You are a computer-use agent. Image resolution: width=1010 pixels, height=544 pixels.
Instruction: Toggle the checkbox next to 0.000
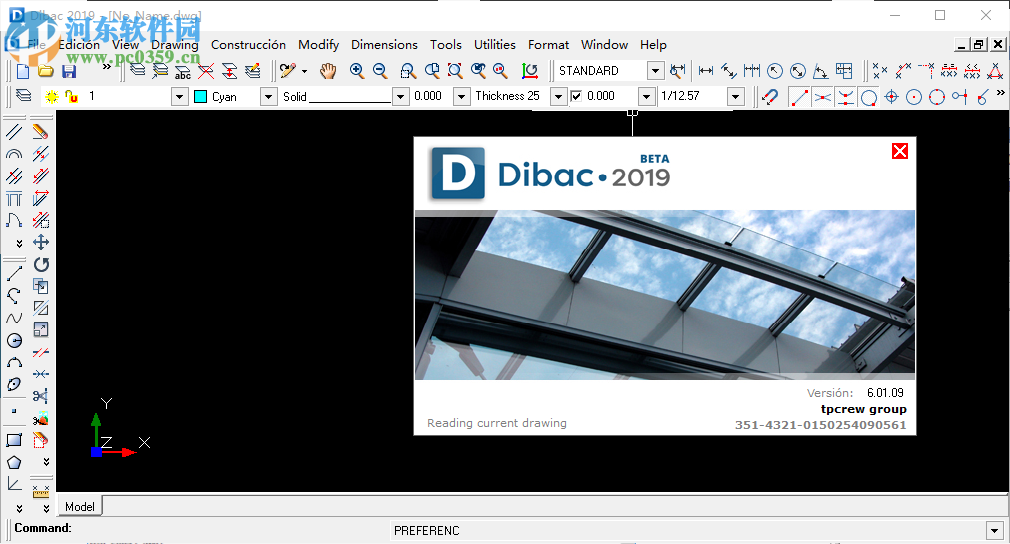click(x=576, y=97)
